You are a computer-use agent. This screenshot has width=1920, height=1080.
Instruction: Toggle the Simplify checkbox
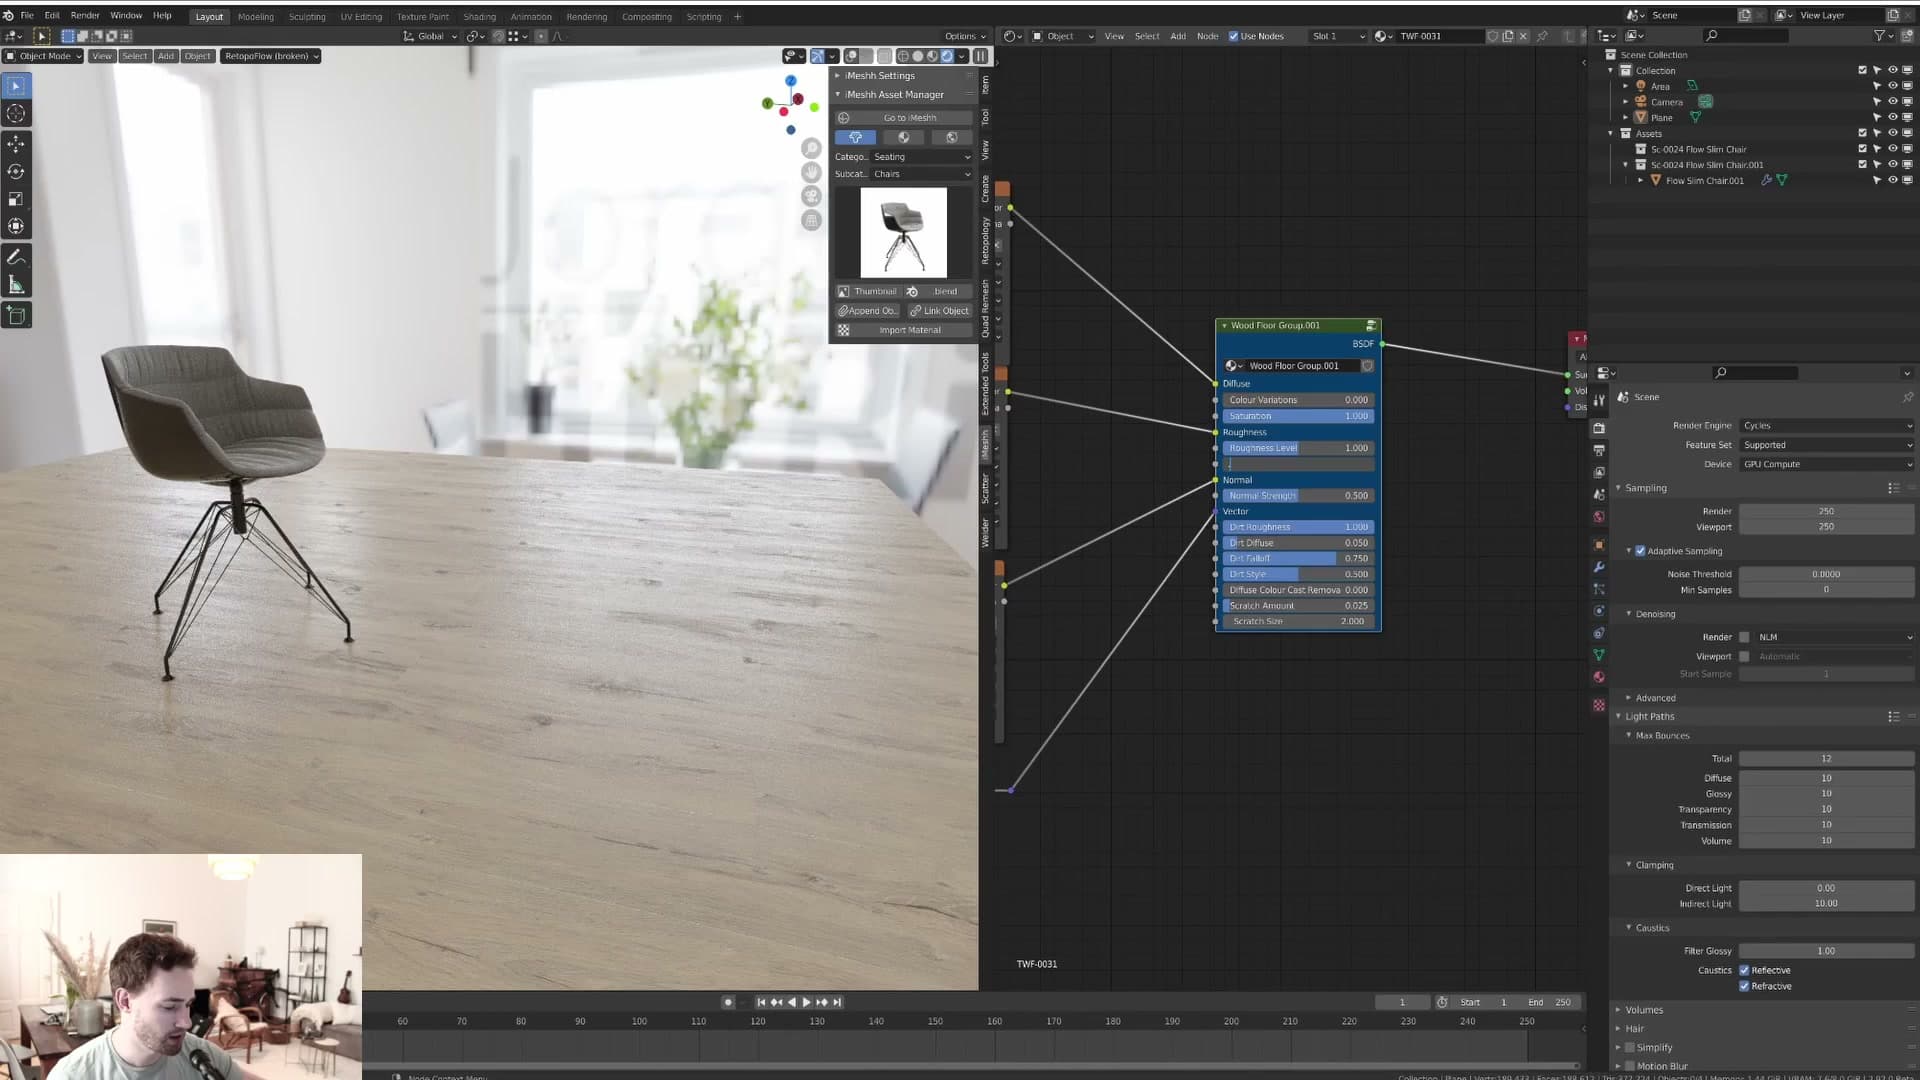click(1630, 1048)
